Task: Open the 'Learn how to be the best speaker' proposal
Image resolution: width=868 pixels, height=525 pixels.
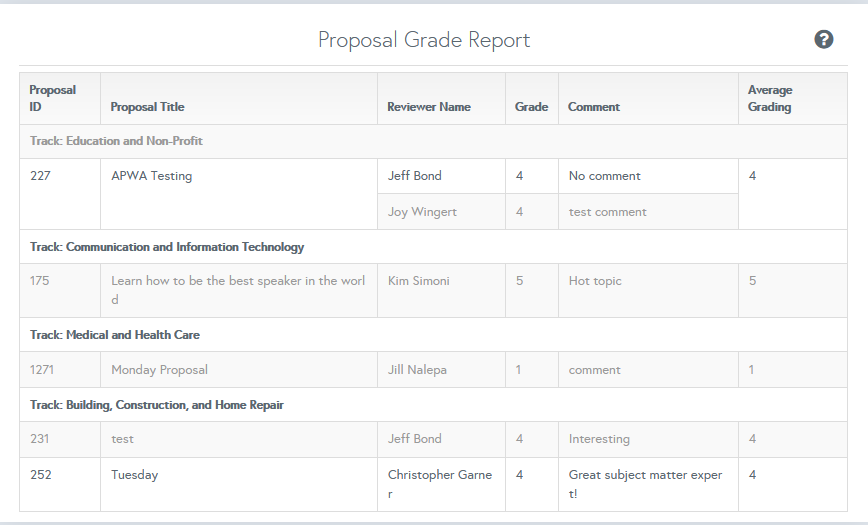Action: click(x=238, y=281)
